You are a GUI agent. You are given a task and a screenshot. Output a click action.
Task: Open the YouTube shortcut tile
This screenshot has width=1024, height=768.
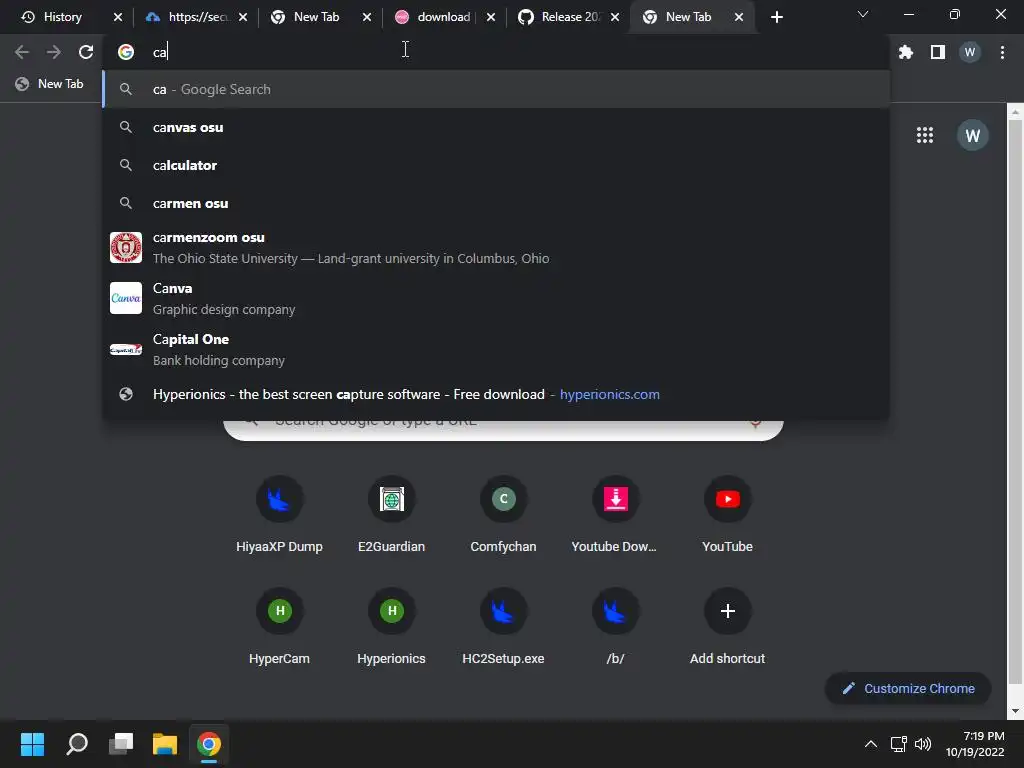tap(728, 515)
